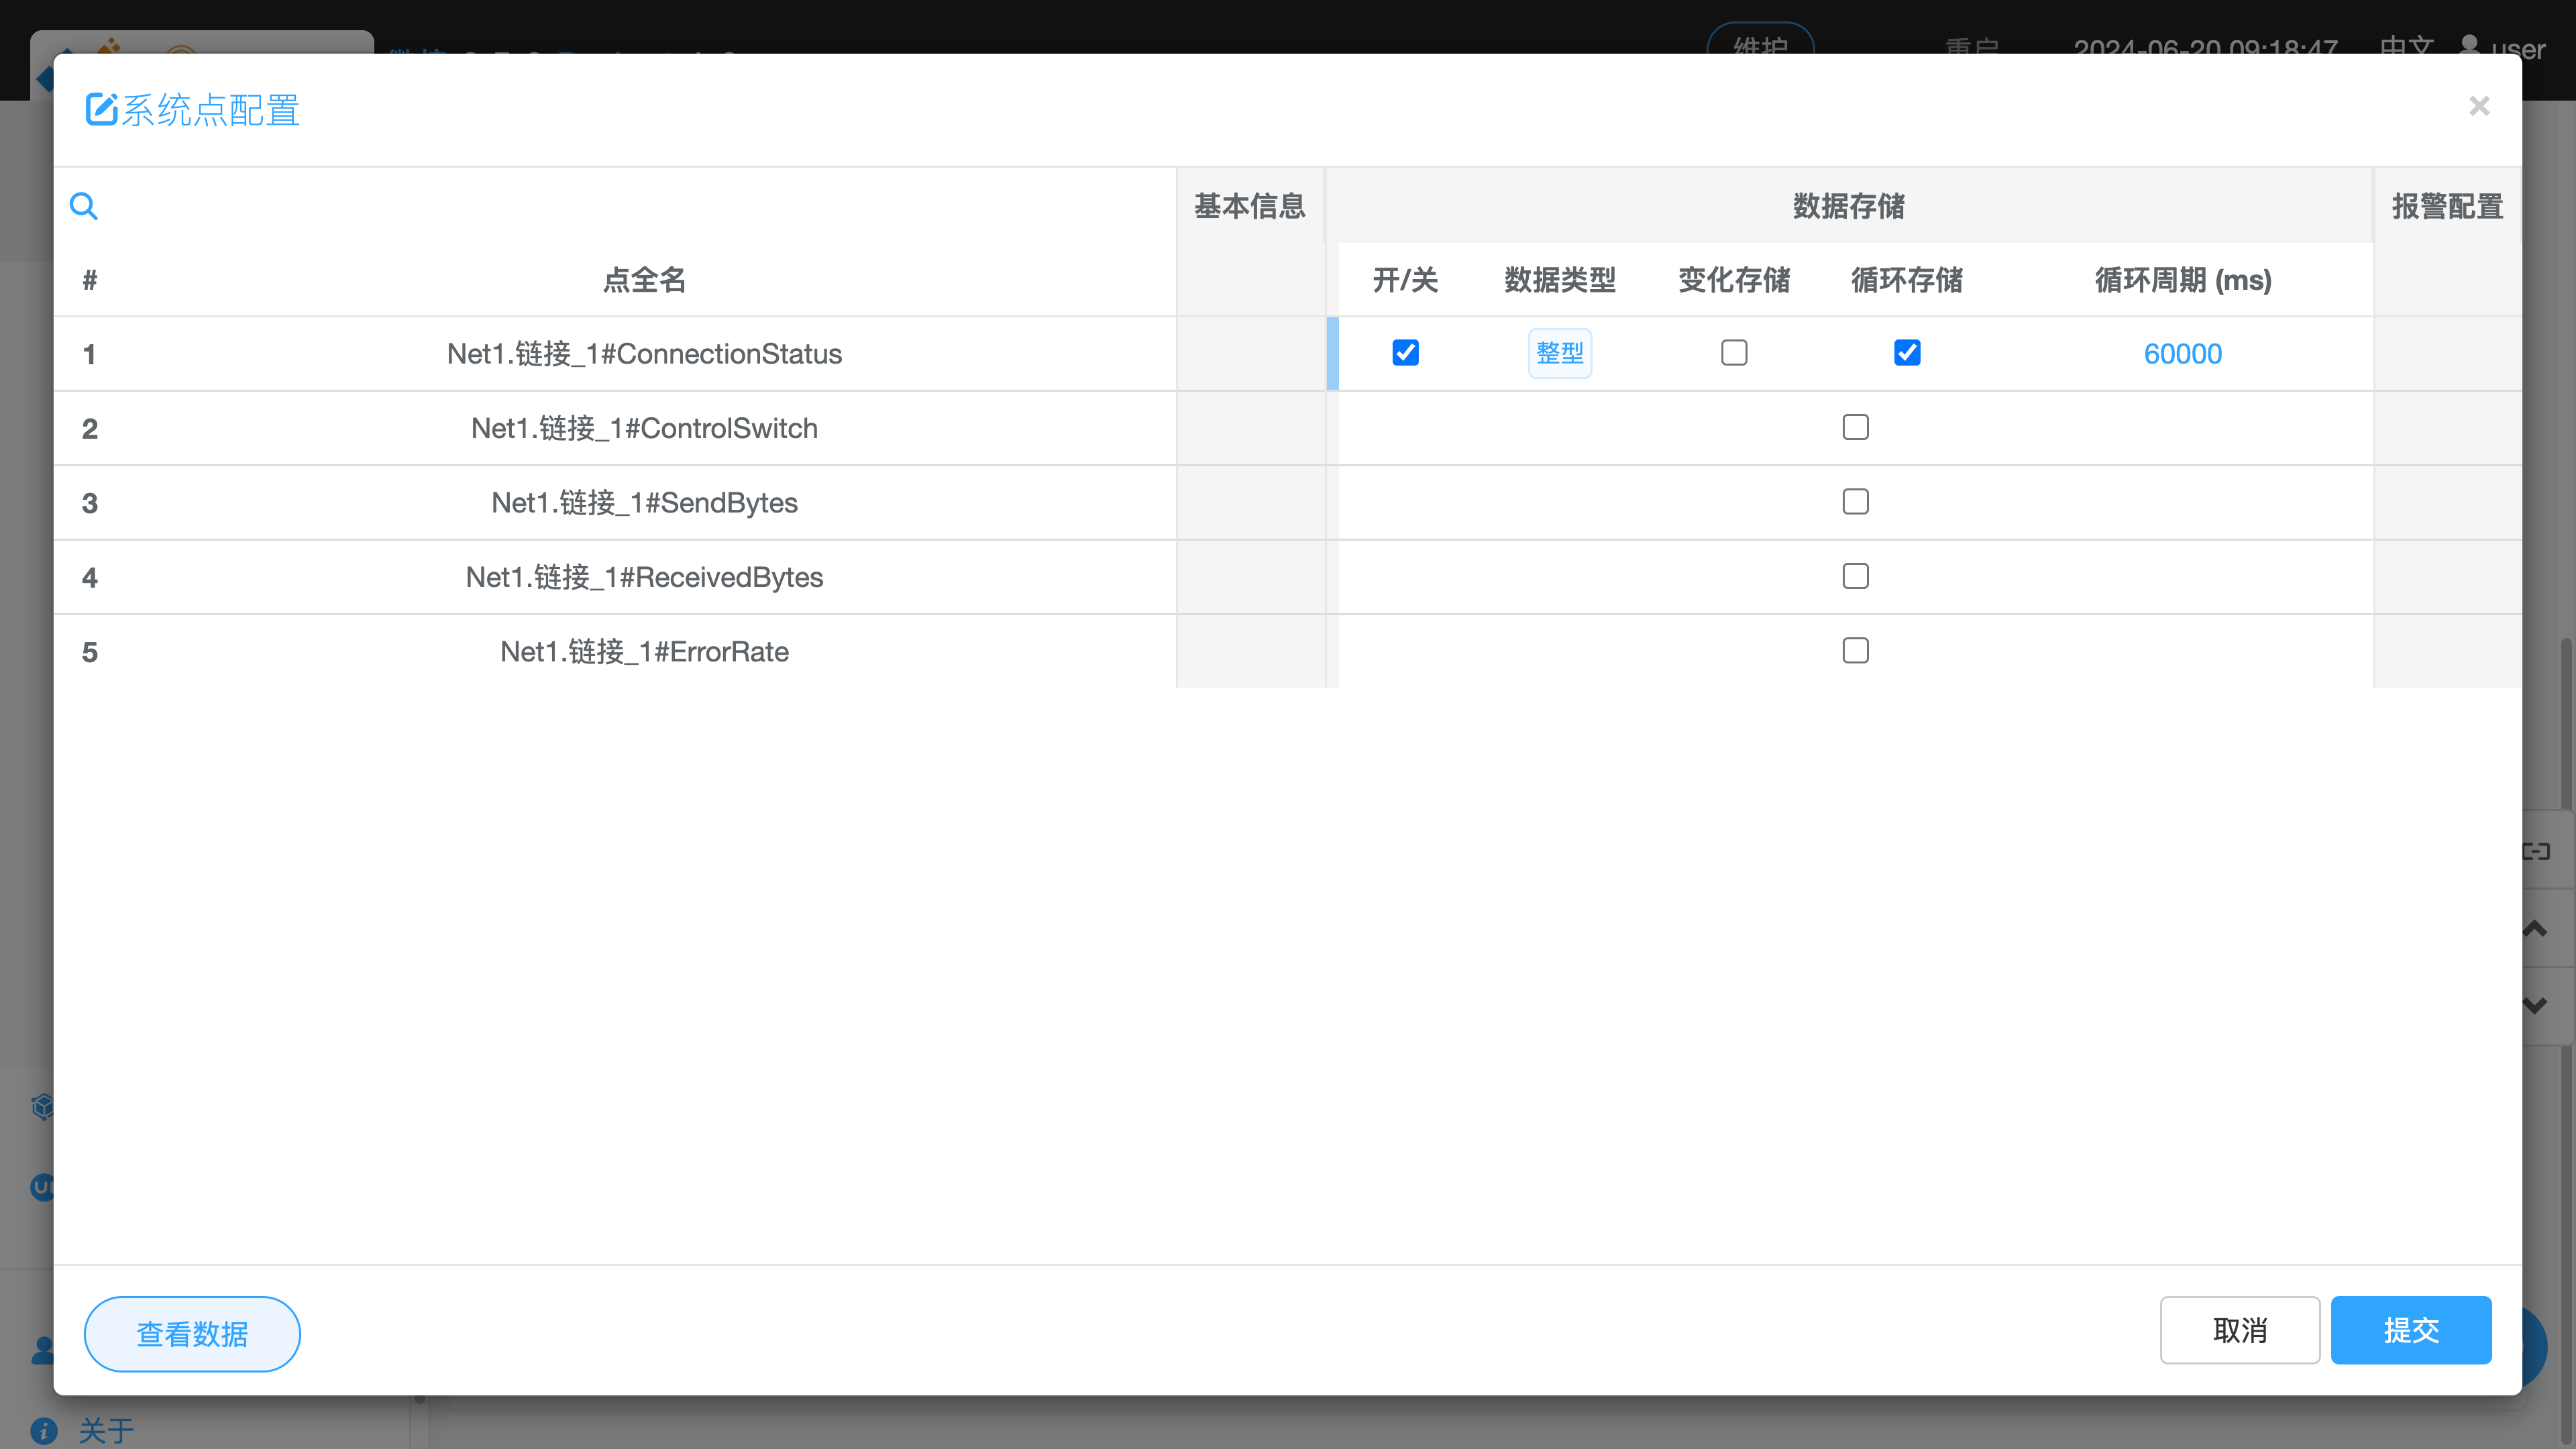Screen dimensions: 2576x1449
Task: Enable storage checkbox for ControlSwitch row
Action: click(1855, 428)
